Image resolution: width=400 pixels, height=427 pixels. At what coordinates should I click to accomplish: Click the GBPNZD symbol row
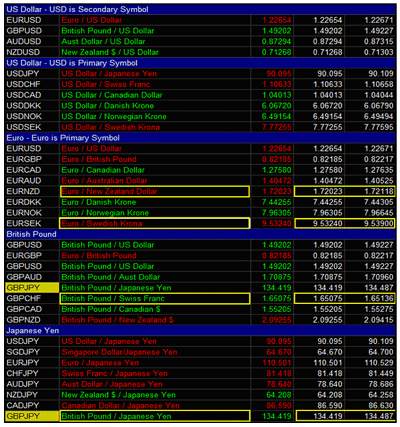(200, 320)
